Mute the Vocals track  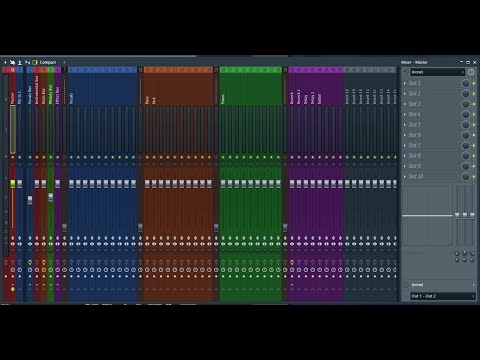tap(71, 157)
